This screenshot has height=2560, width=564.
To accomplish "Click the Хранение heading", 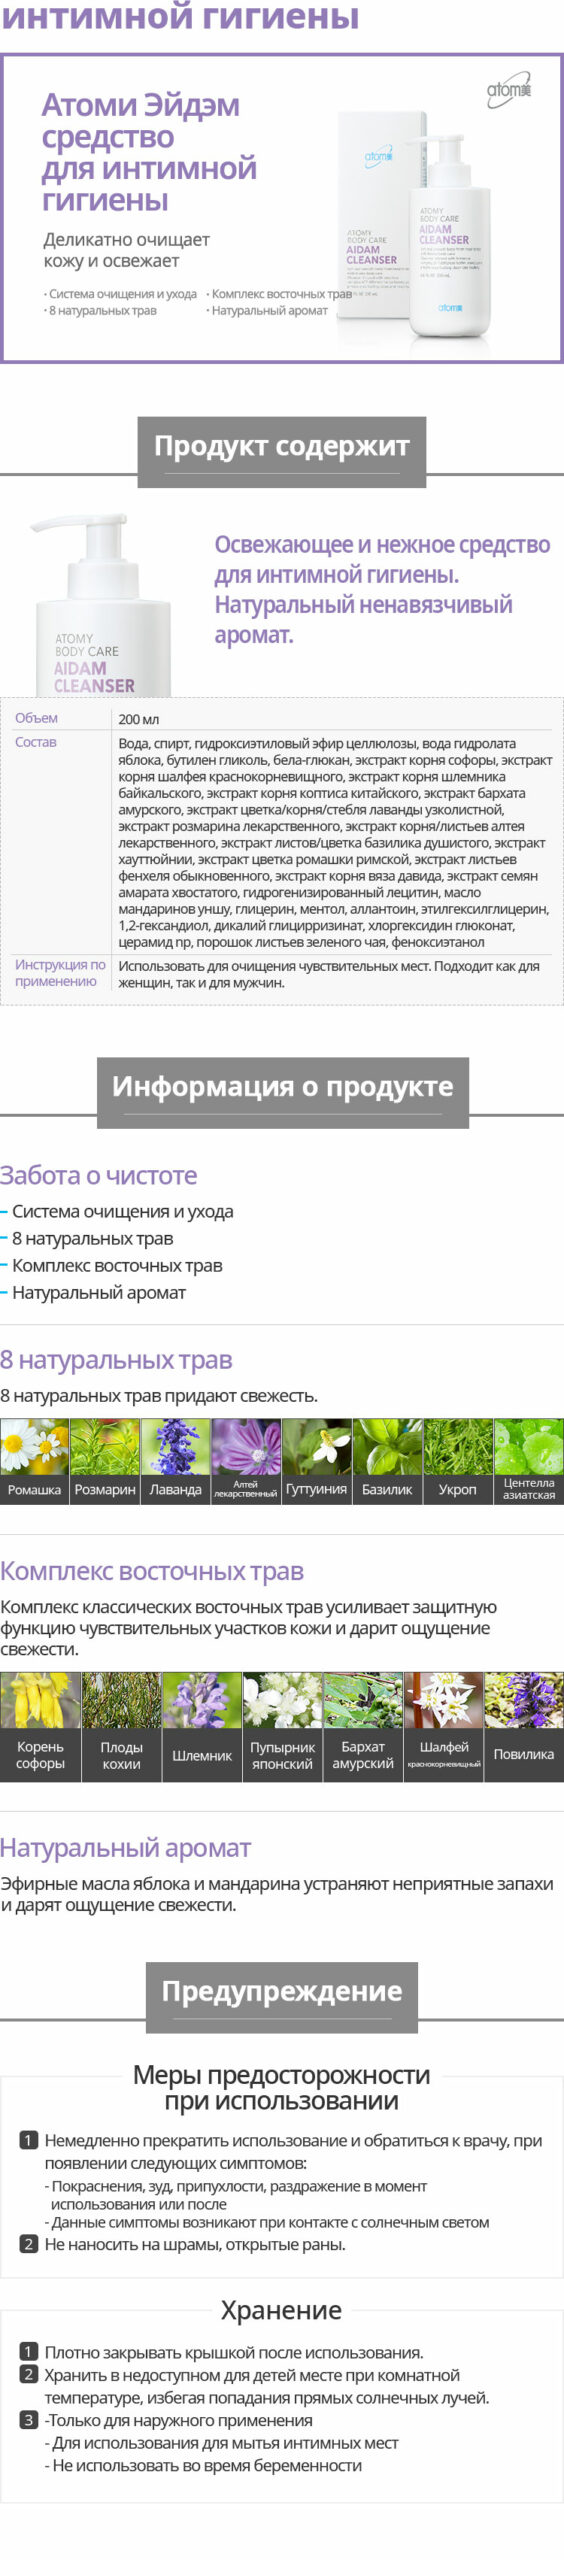I will coord(282,2310).
